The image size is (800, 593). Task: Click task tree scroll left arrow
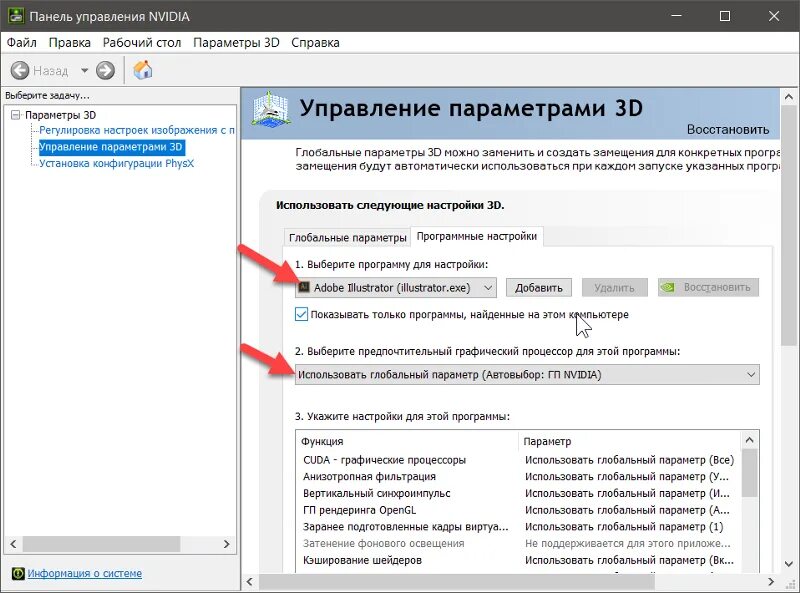click(x=13, y=544)
